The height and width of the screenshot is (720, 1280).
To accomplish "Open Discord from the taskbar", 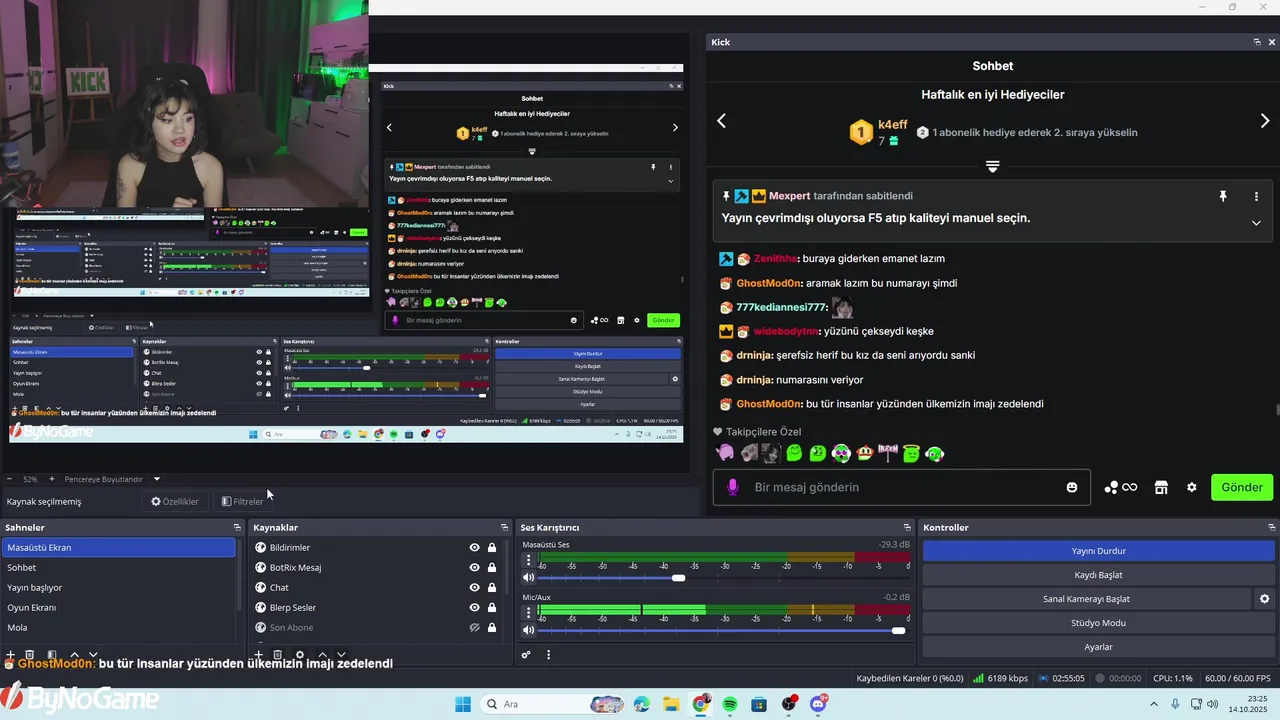I will point(819,704).
